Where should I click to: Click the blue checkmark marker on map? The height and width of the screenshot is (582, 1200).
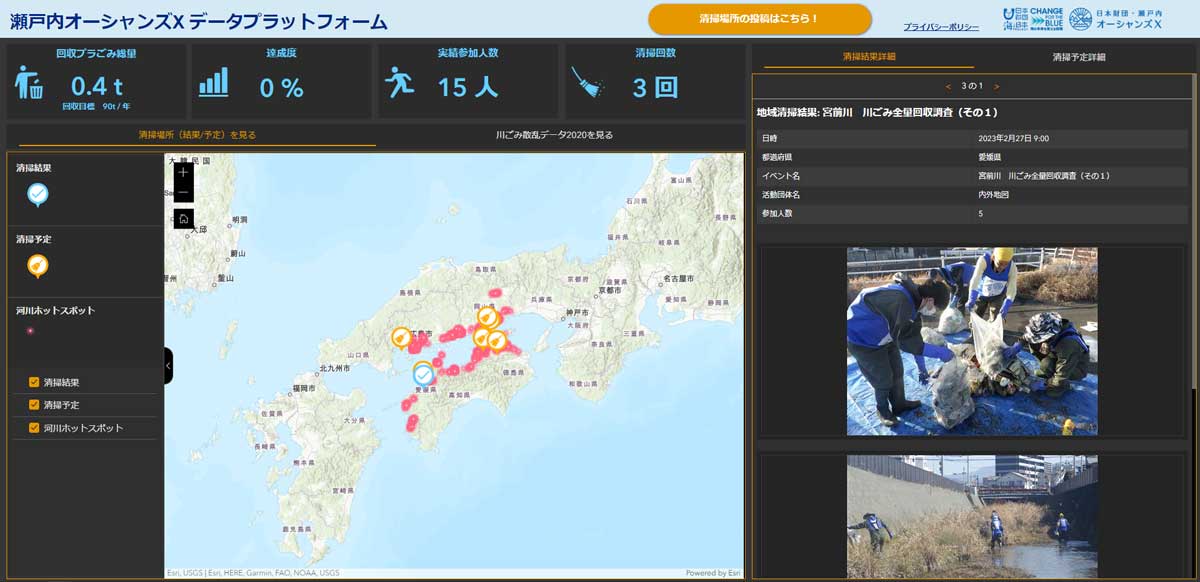(424, 375)
